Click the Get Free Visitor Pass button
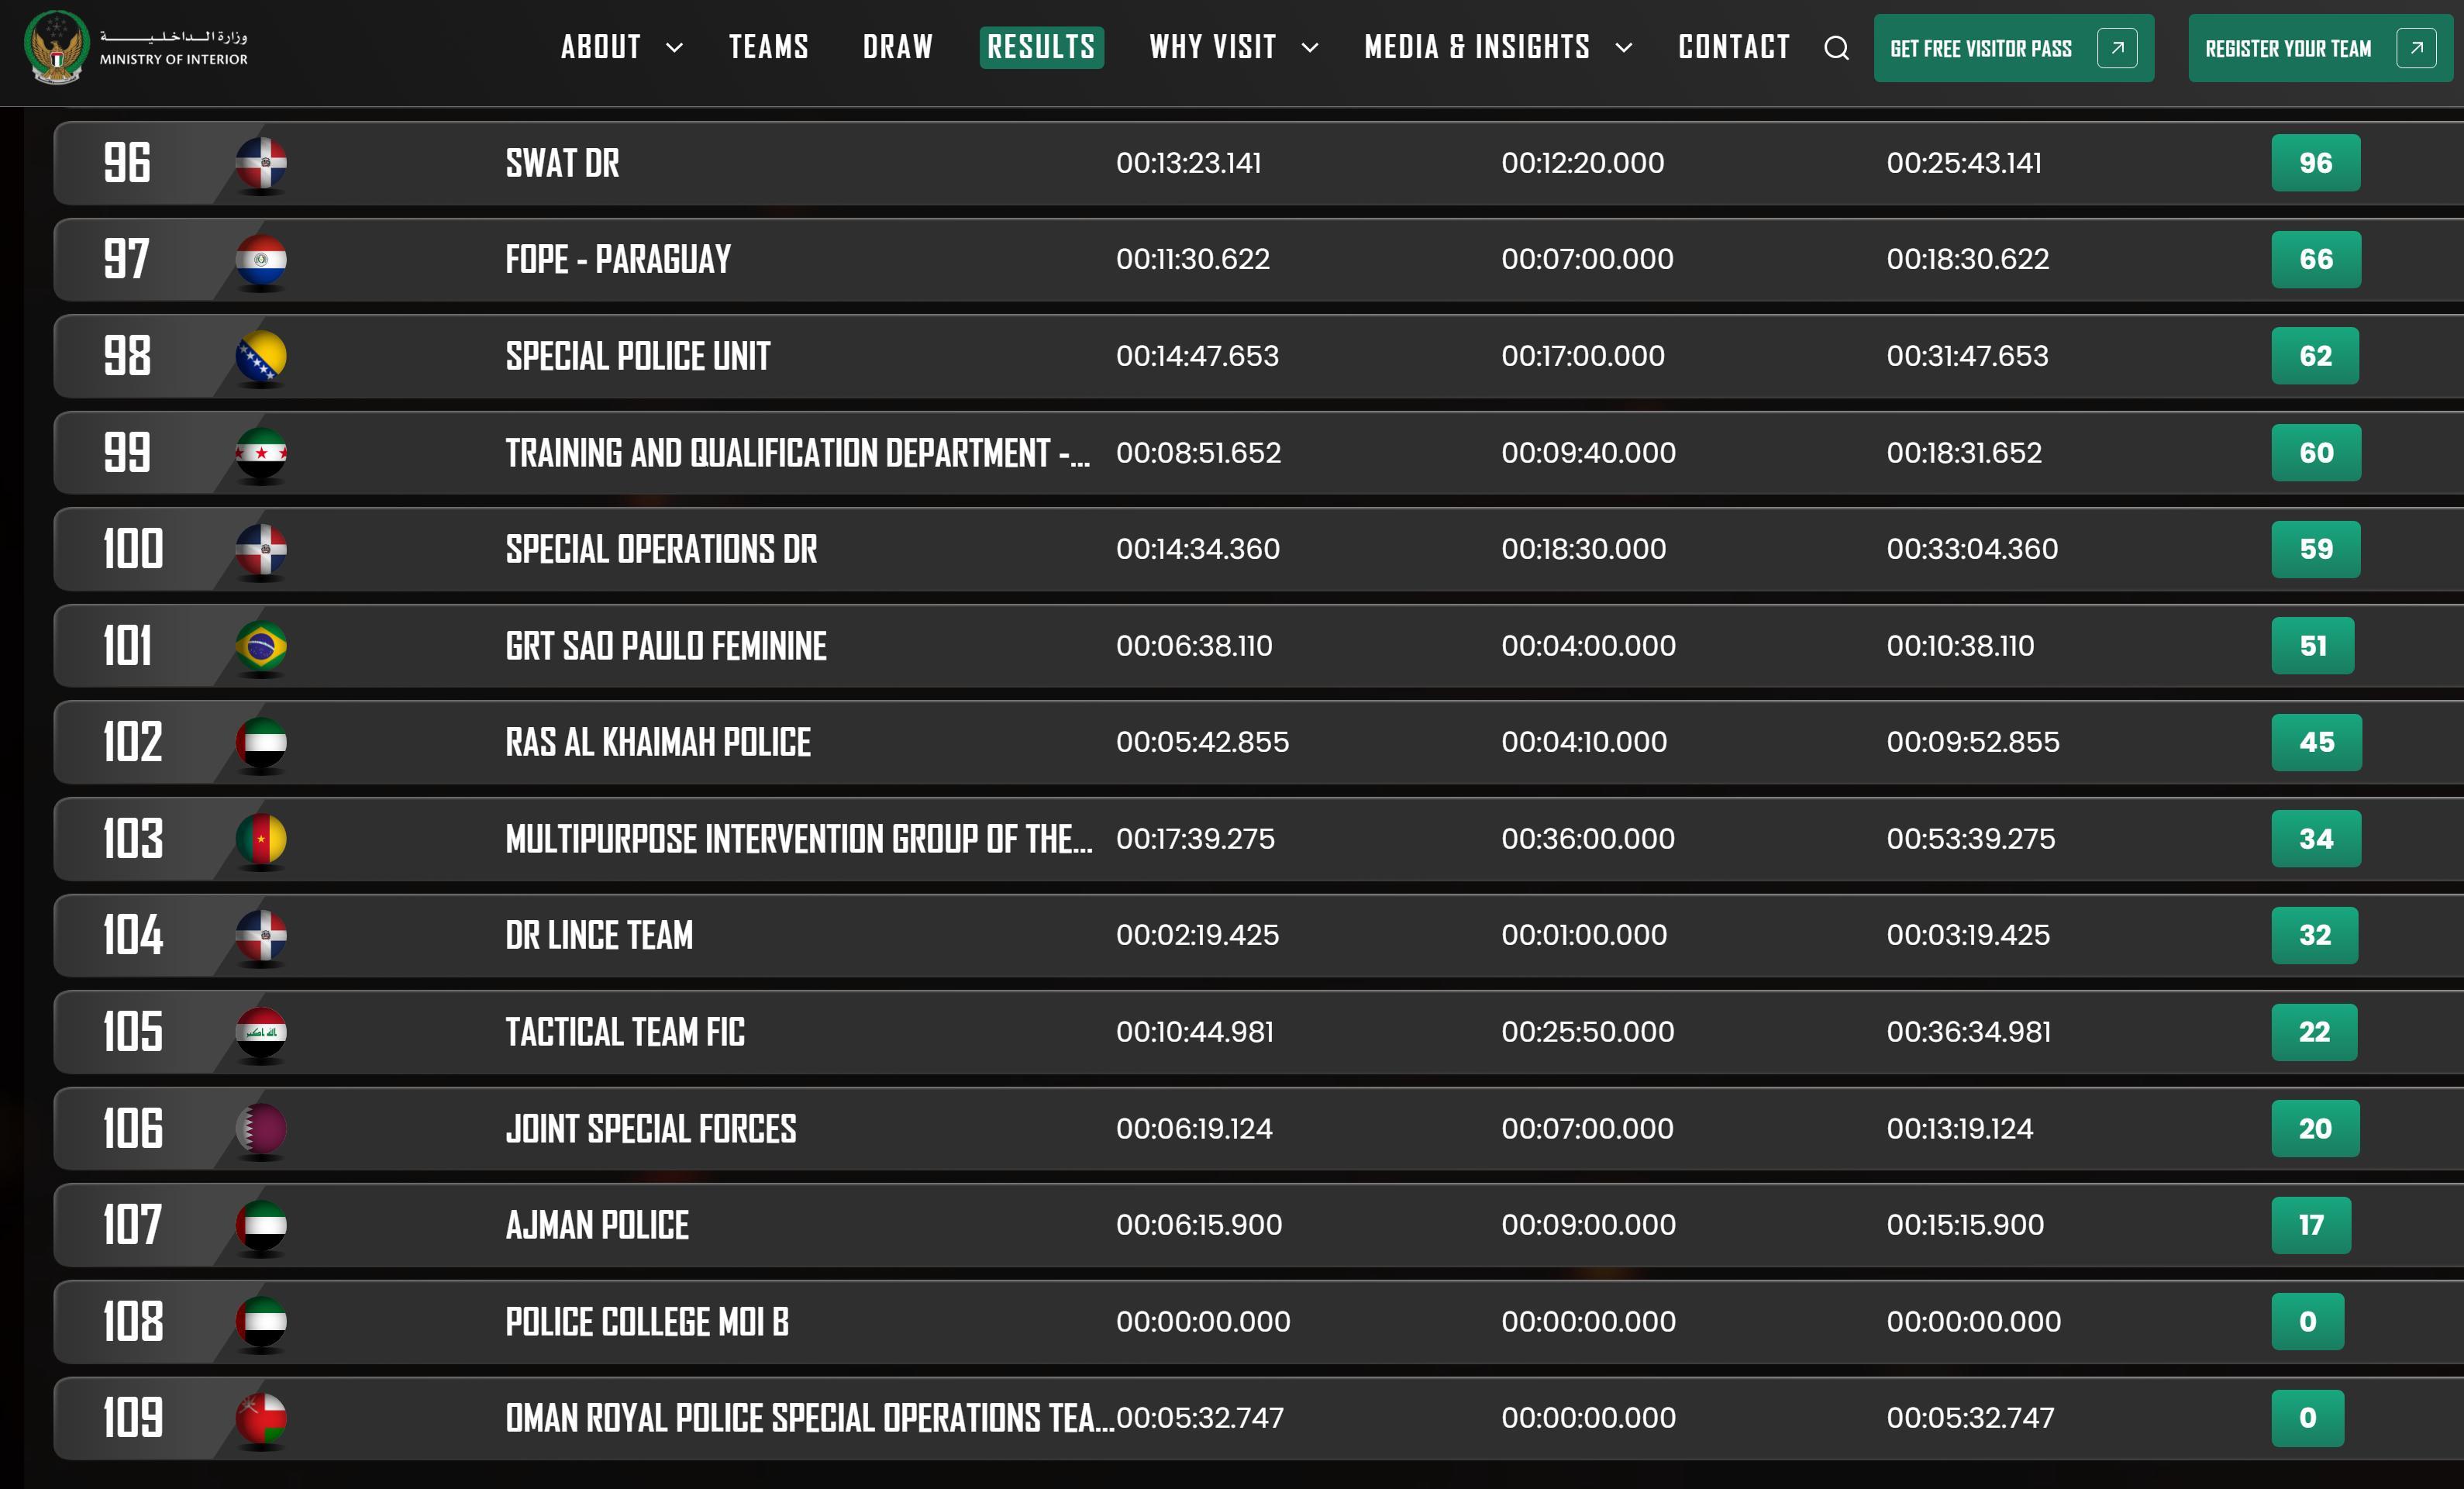2464x1489 pixels. [x=1980, y=48]
